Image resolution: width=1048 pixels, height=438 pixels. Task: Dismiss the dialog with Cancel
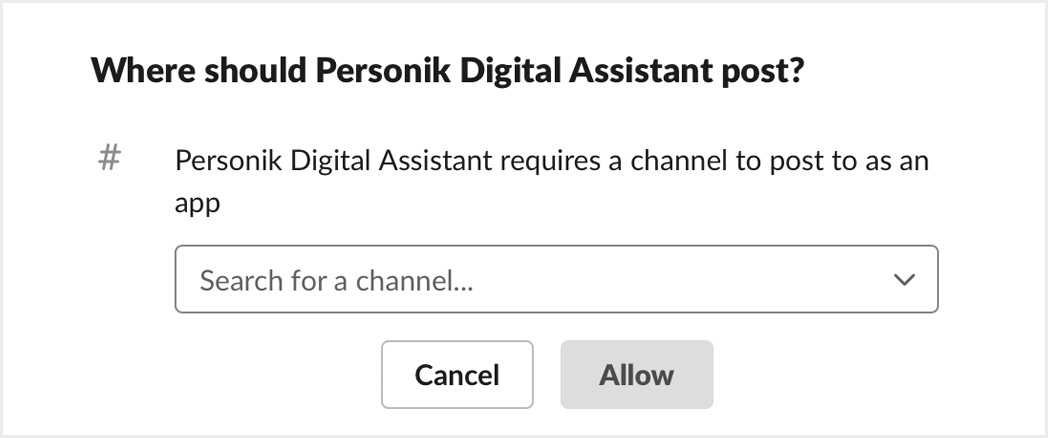coord(457,375)
